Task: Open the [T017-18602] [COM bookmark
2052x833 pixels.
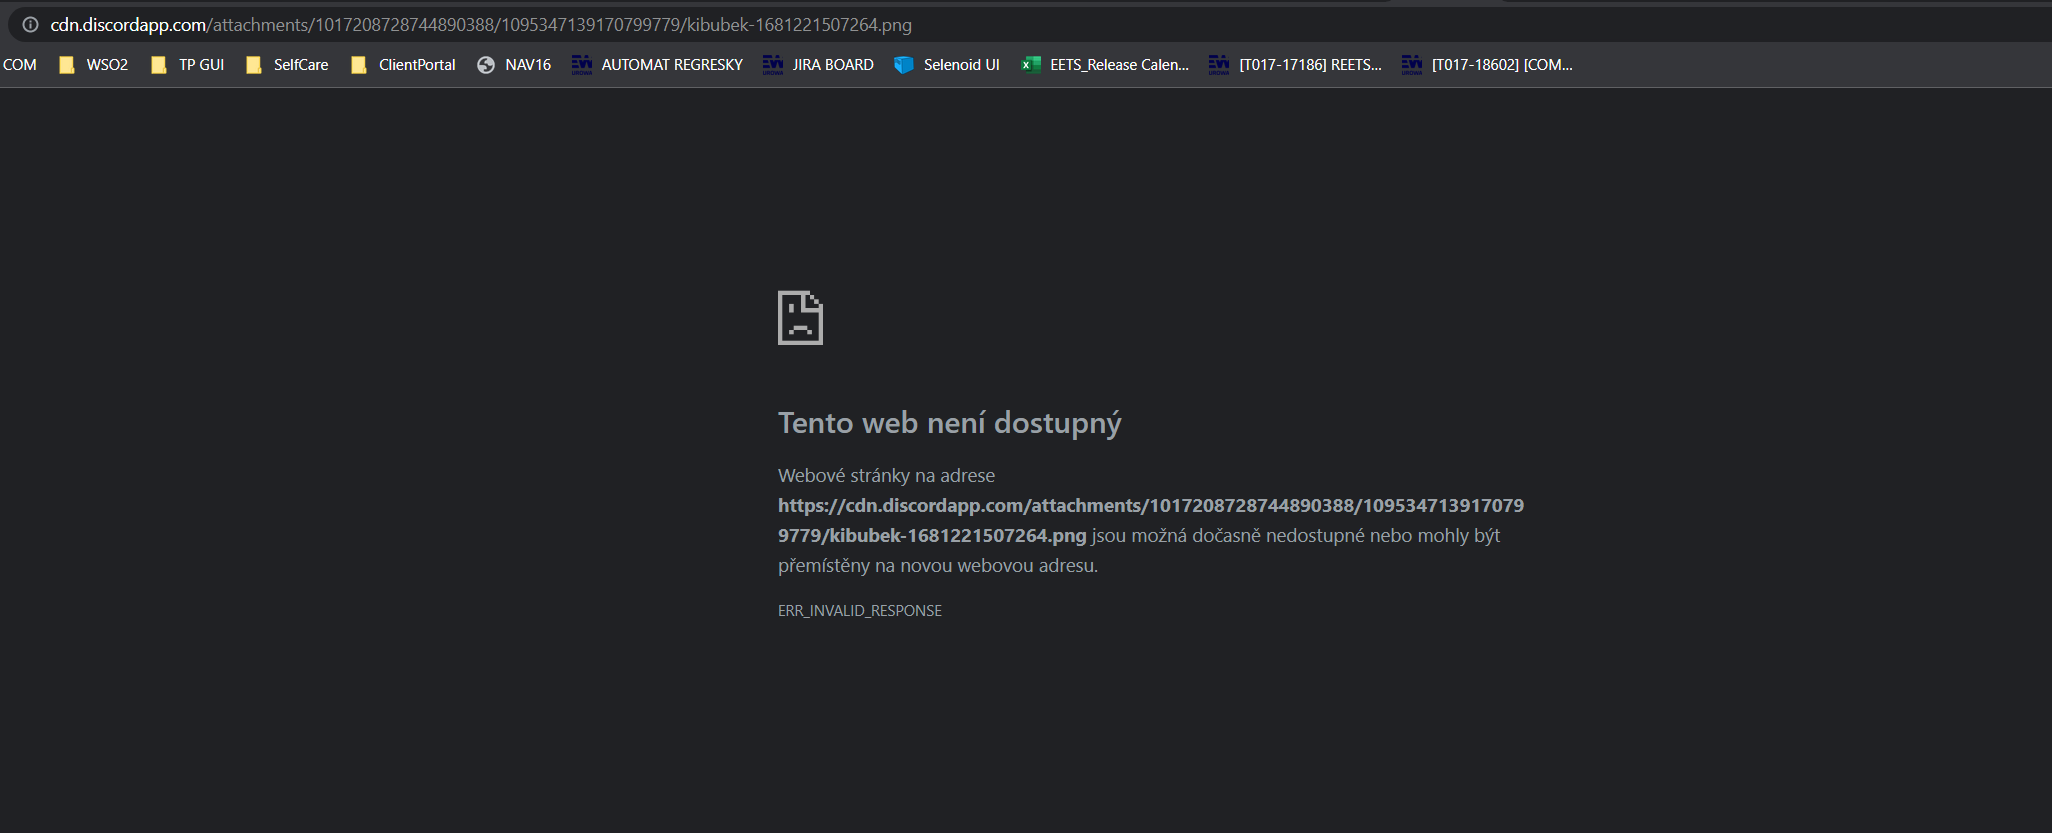Action: coord(1487,65)
